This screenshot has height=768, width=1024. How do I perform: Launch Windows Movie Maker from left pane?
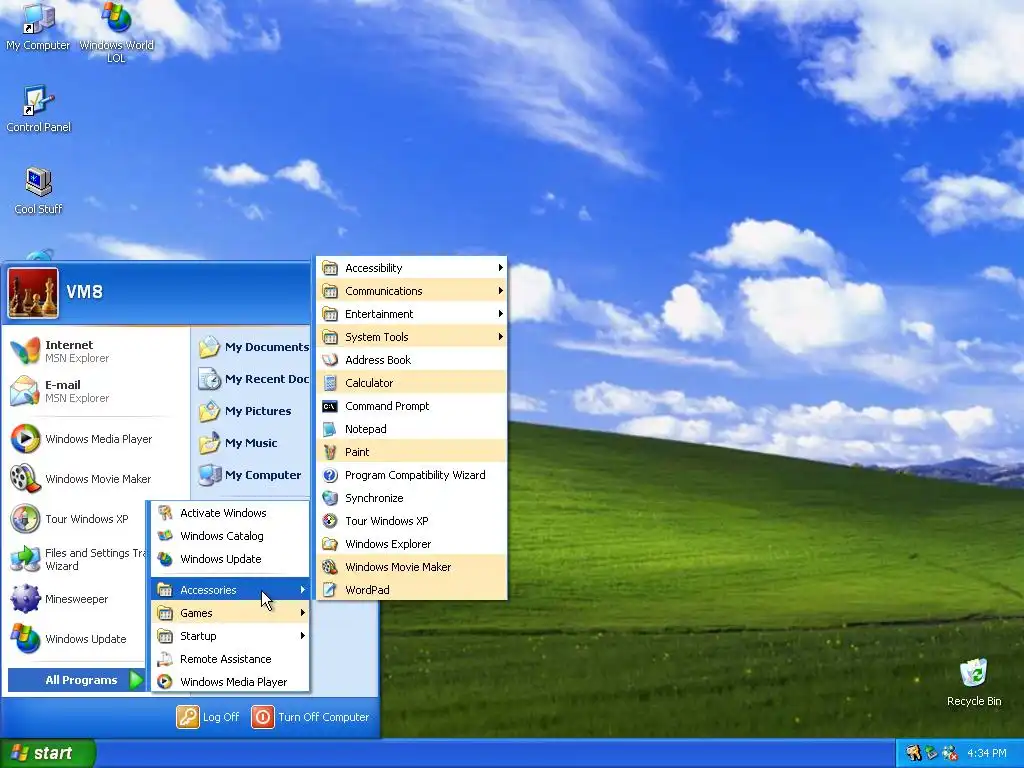[95, 479]
